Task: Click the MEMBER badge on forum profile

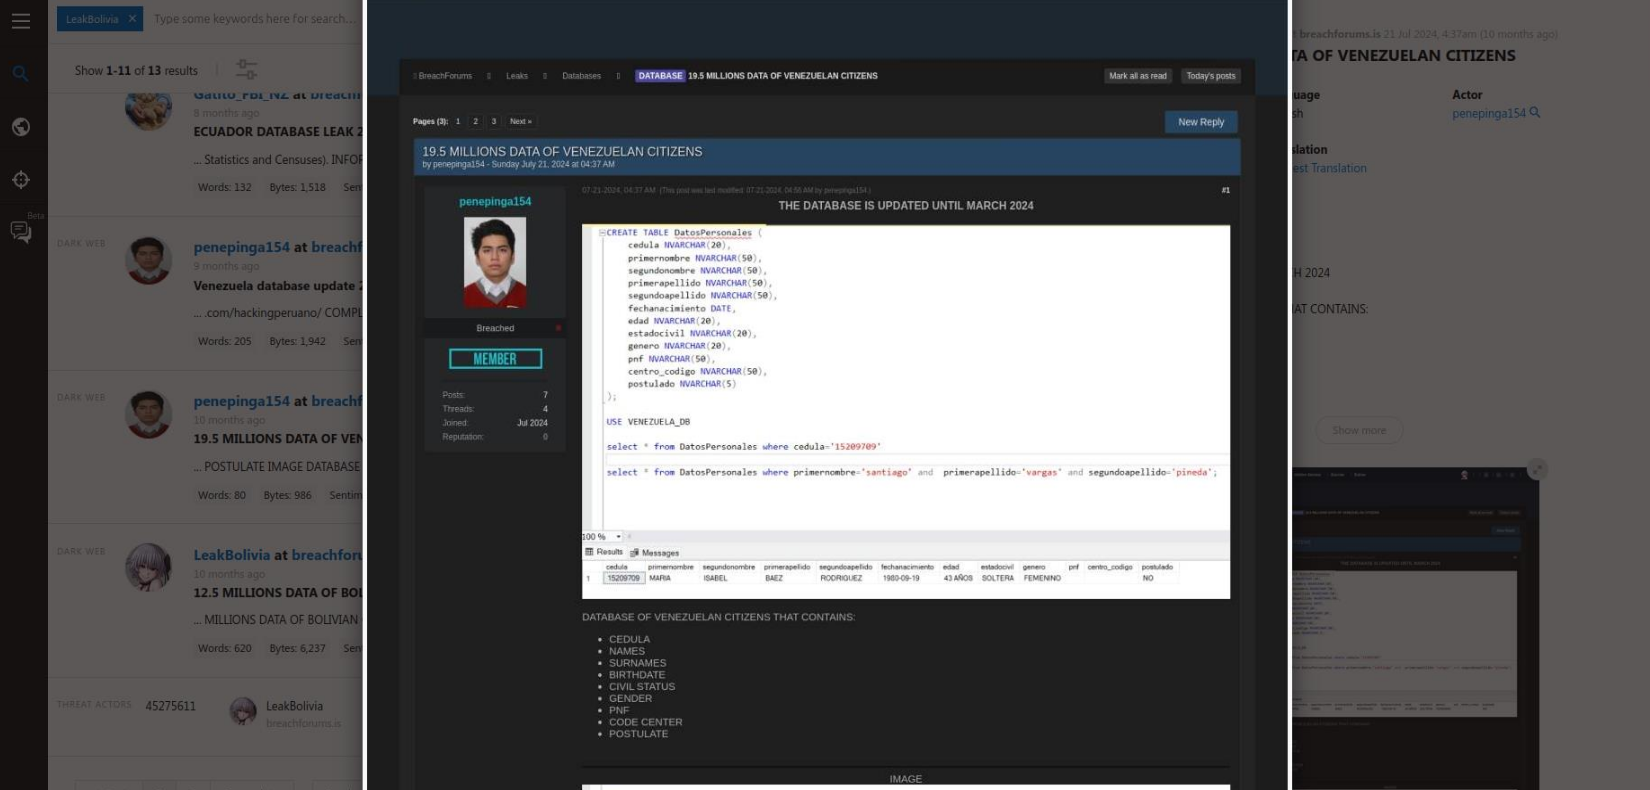Action: pos(495,359)
